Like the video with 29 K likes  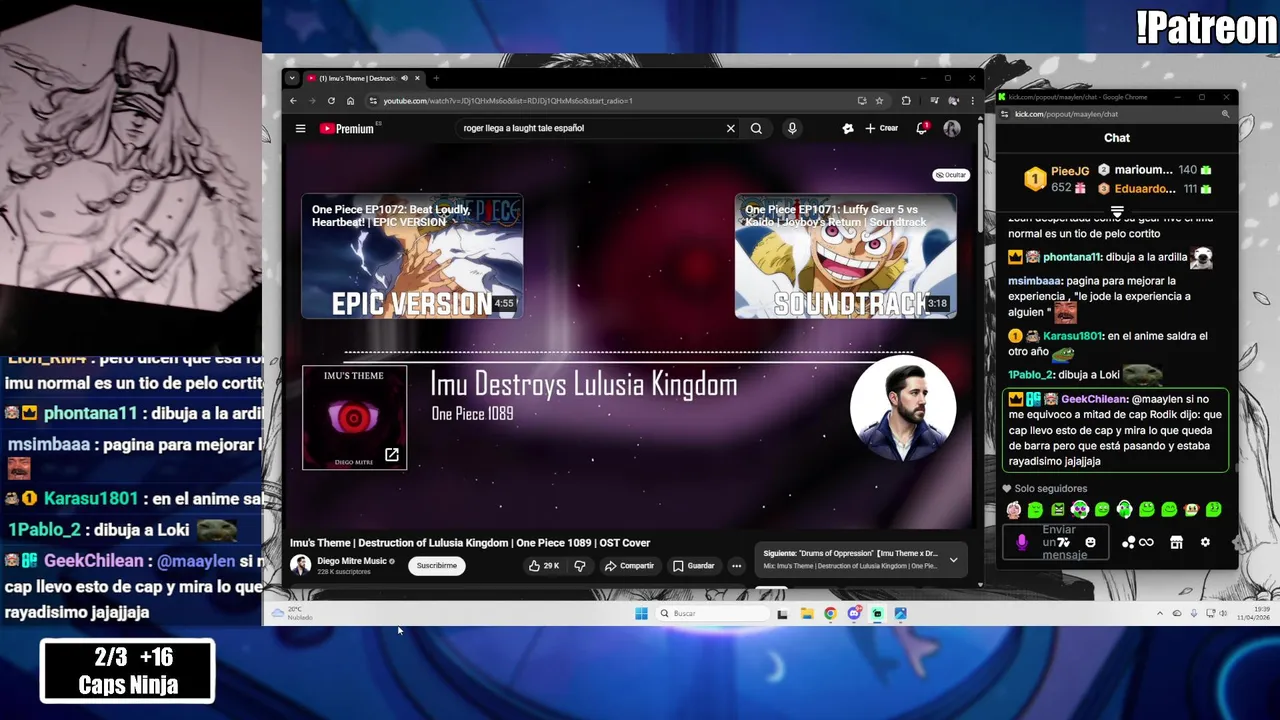tap(545, 566)
